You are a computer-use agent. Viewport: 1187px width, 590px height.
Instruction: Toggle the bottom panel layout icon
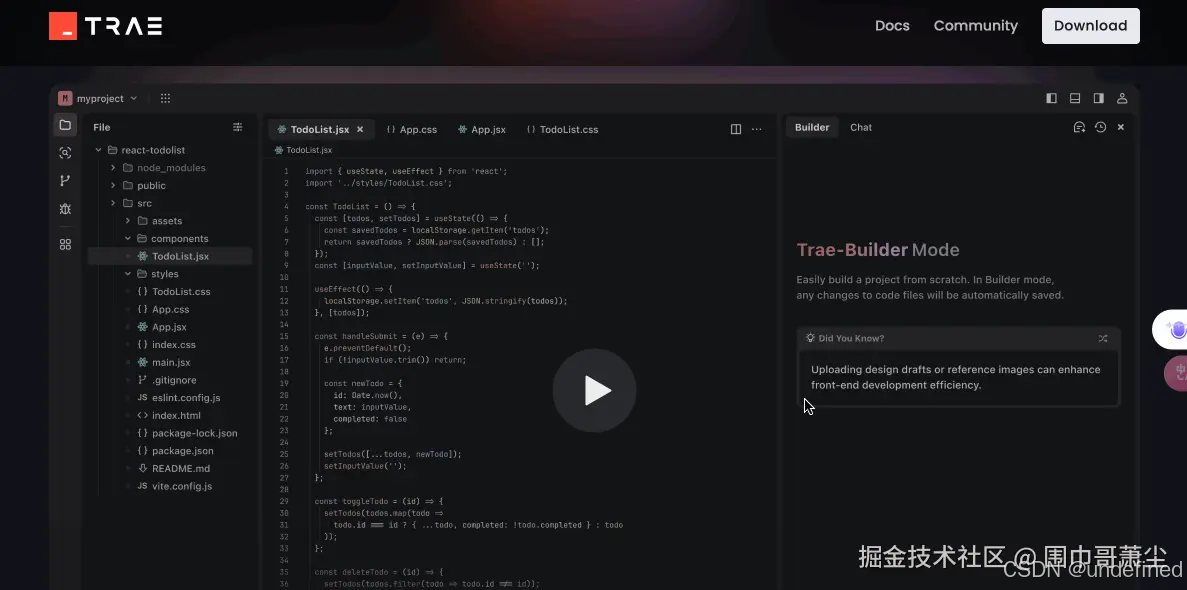pyautogui.click(x=1075, y=98)
